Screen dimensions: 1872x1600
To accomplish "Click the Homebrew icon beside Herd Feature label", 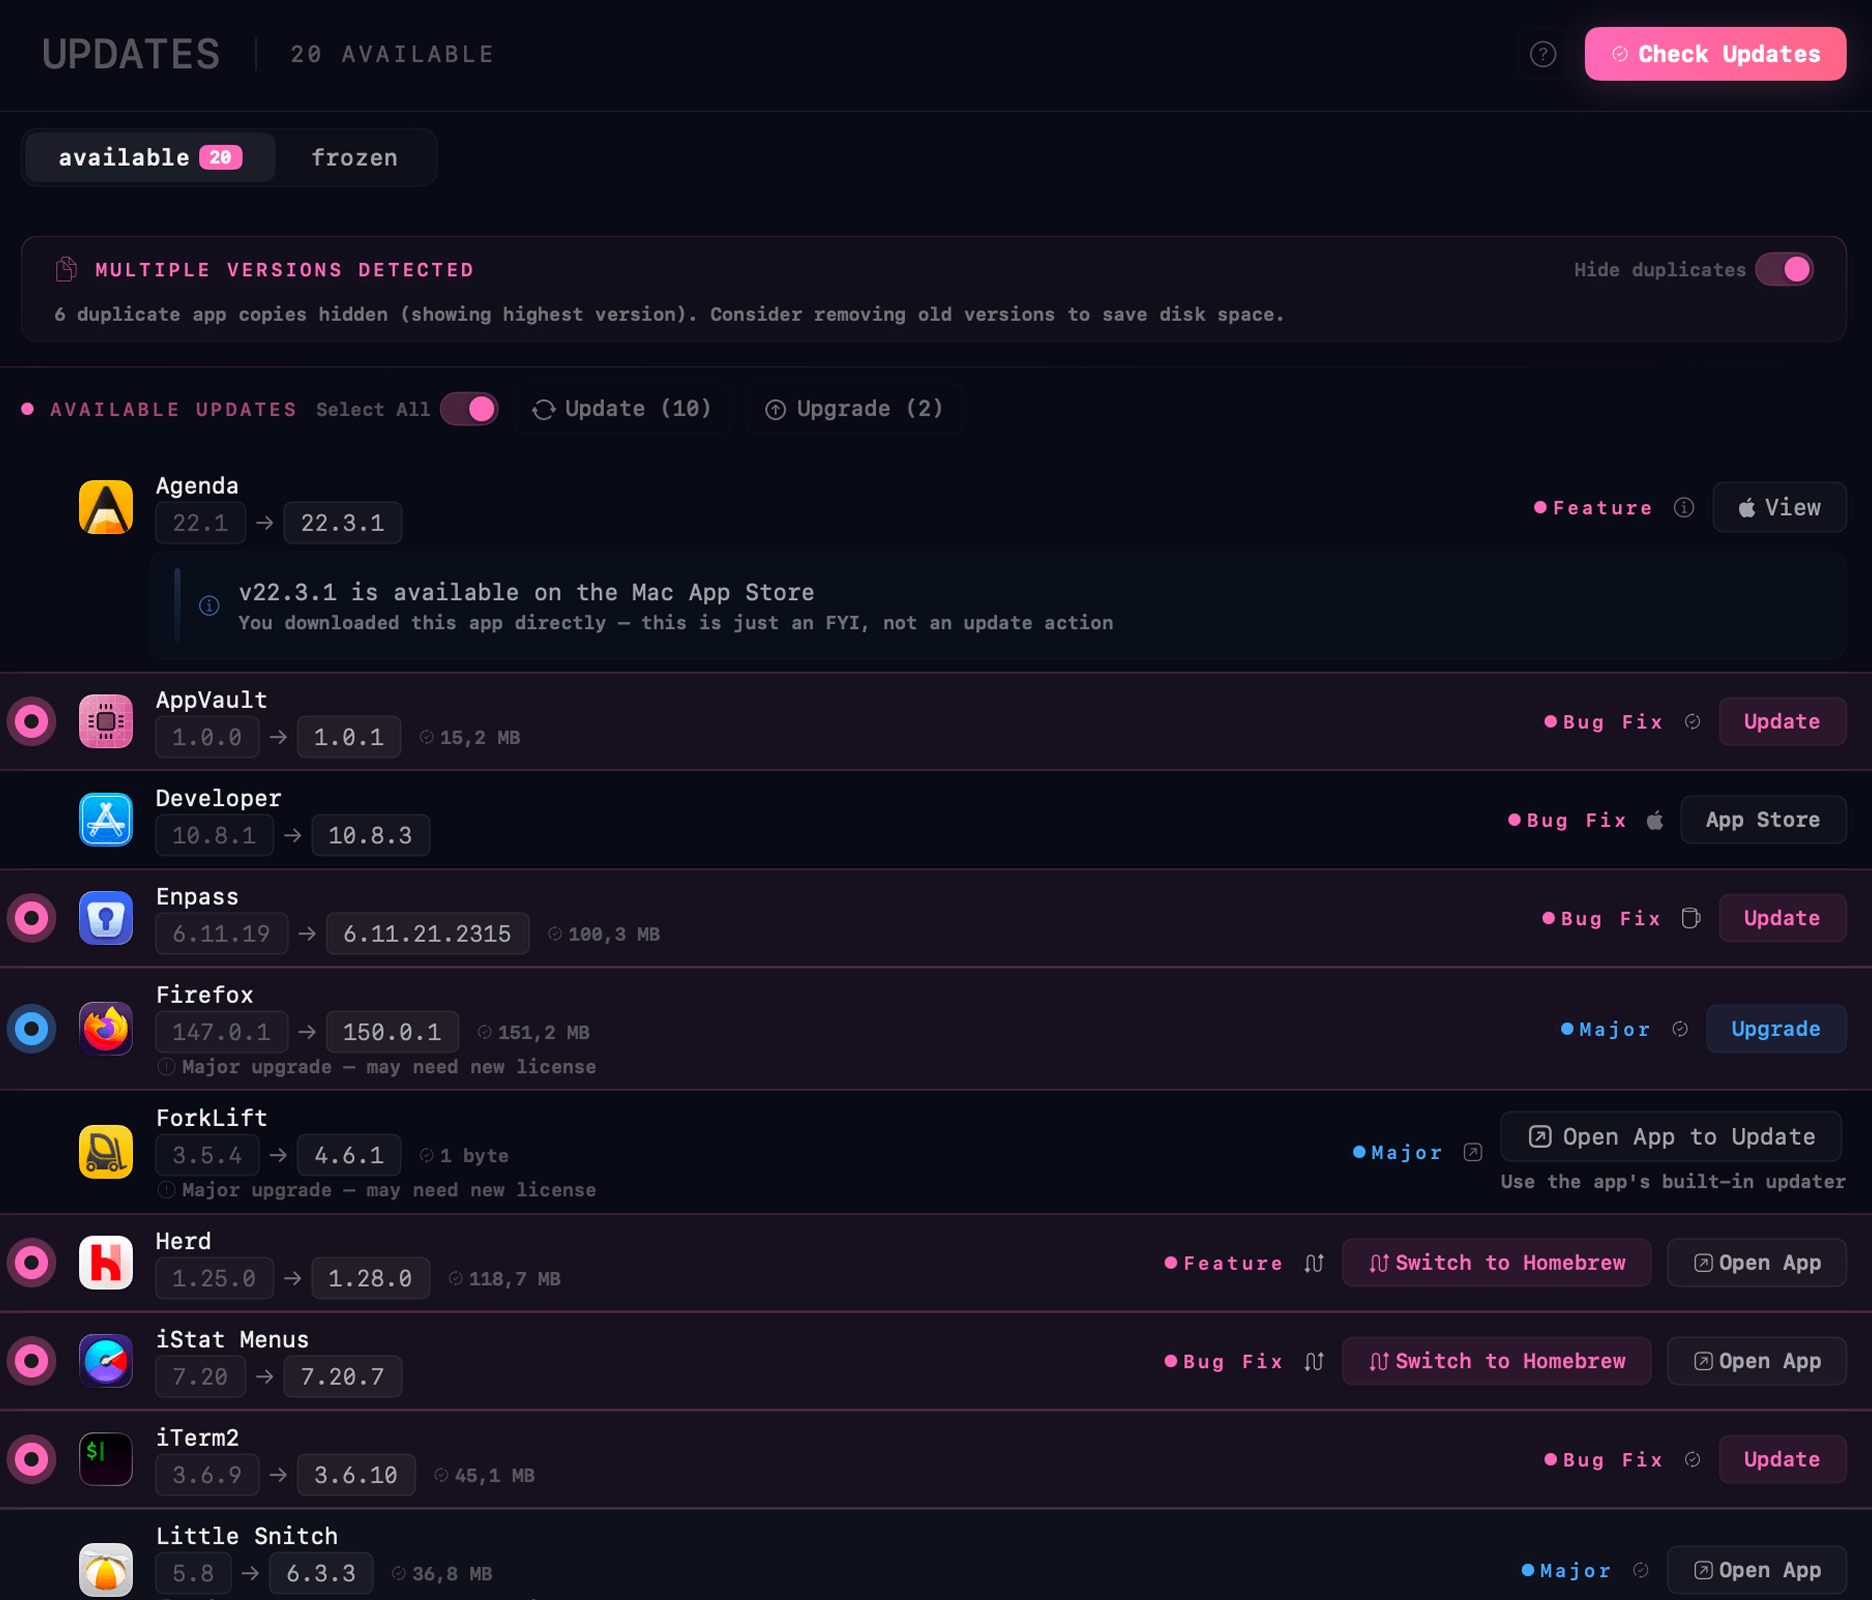I will [x=1314, y=1263].
